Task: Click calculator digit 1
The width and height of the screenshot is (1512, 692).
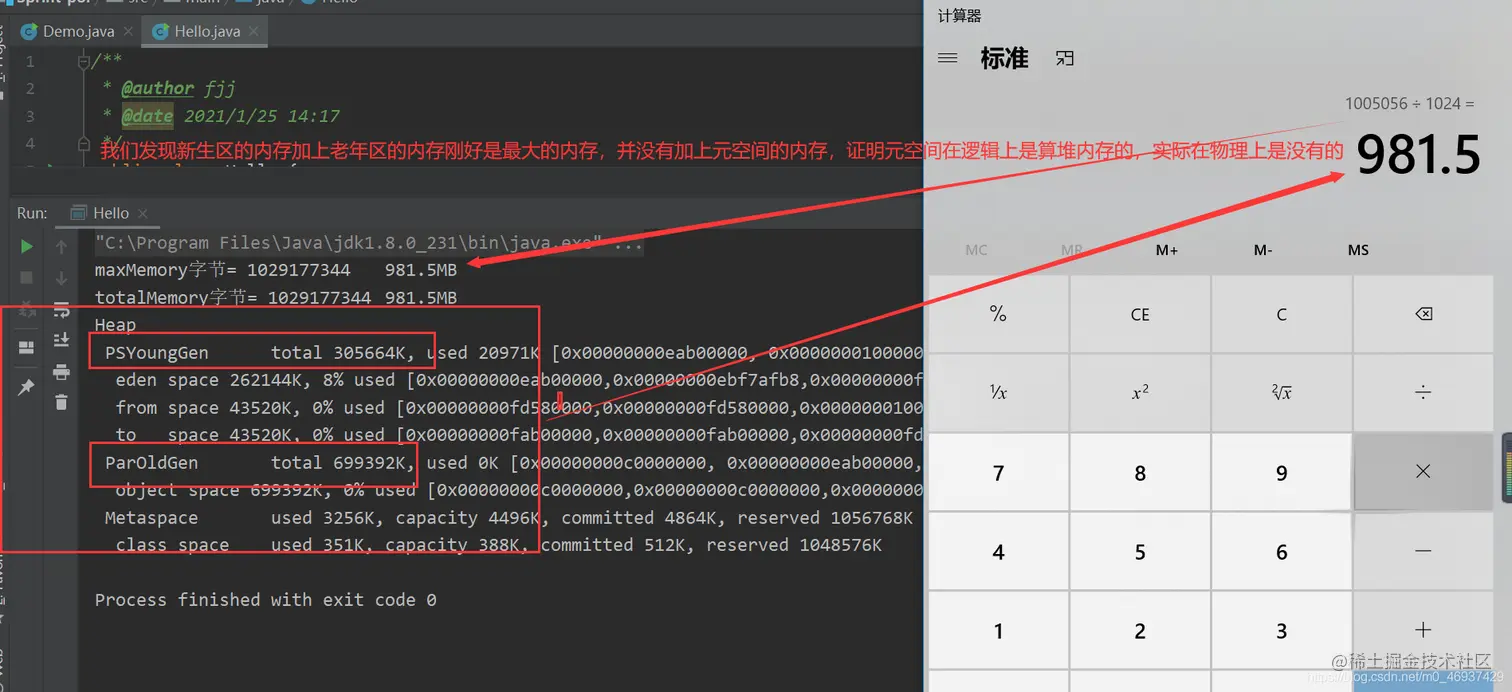Action: (998, 630)
